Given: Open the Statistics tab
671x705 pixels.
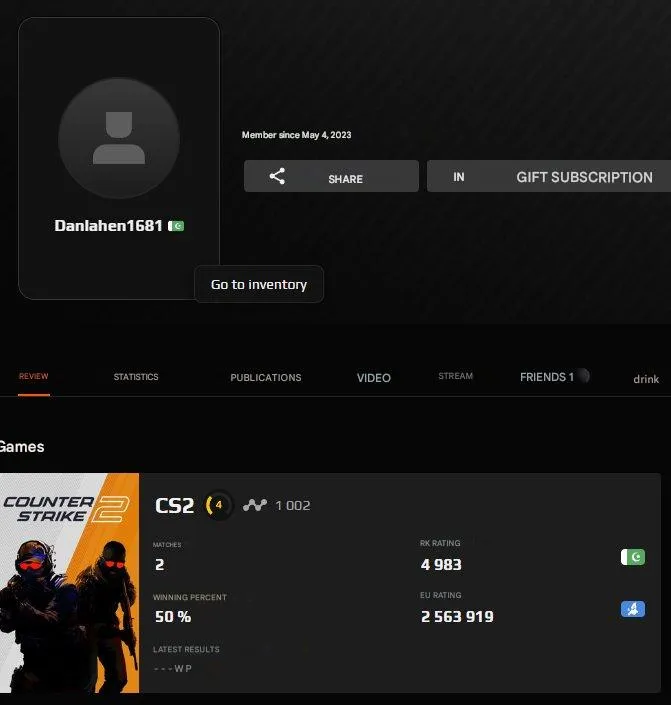Looking at the screenshot, I should pyautogui.click(x=136, y=377).
